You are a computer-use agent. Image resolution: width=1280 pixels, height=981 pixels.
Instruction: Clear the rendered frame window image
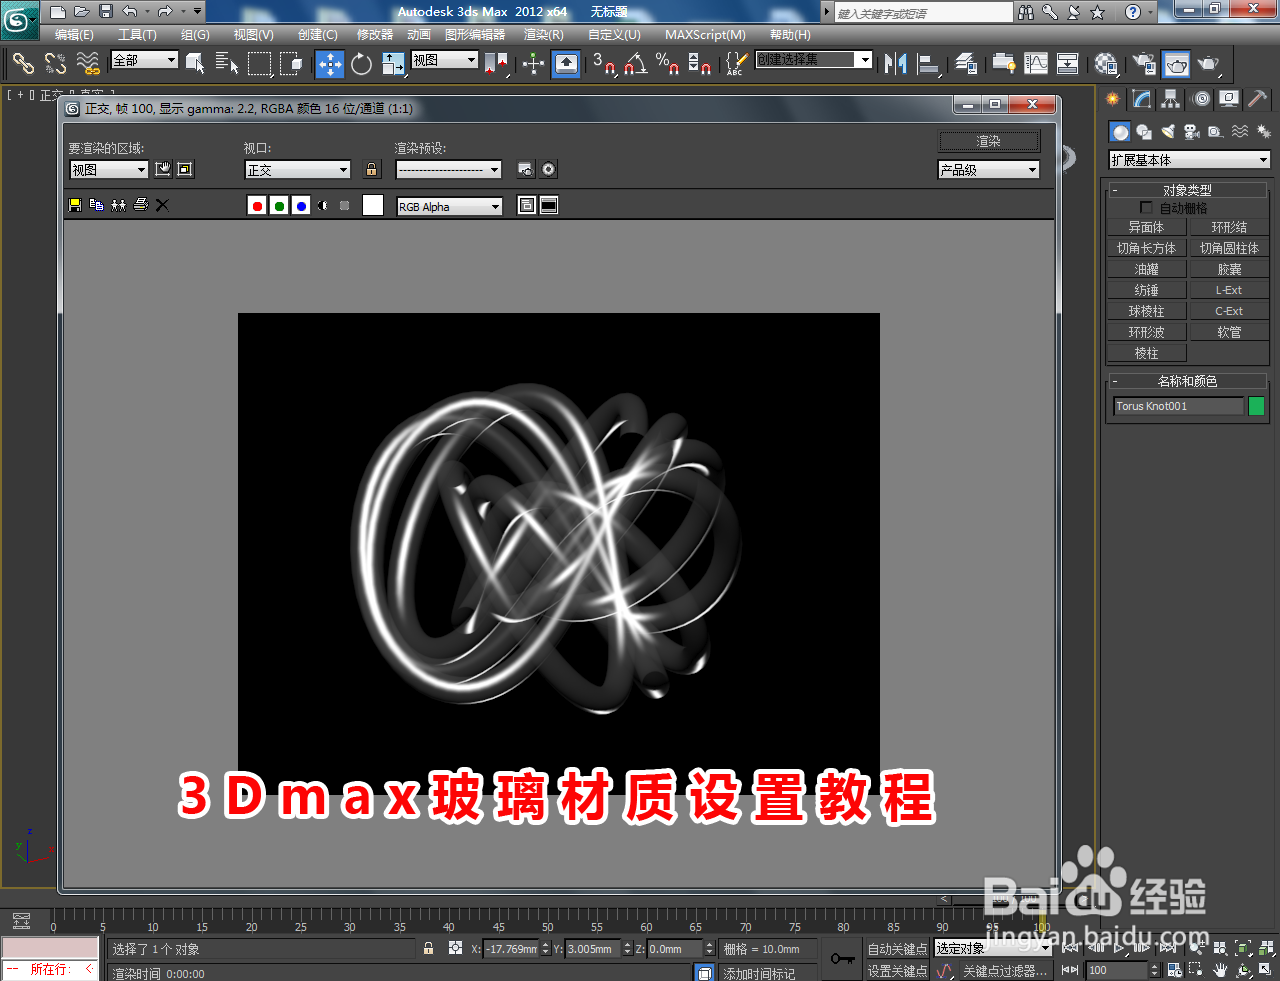click(x=162, y=204)
